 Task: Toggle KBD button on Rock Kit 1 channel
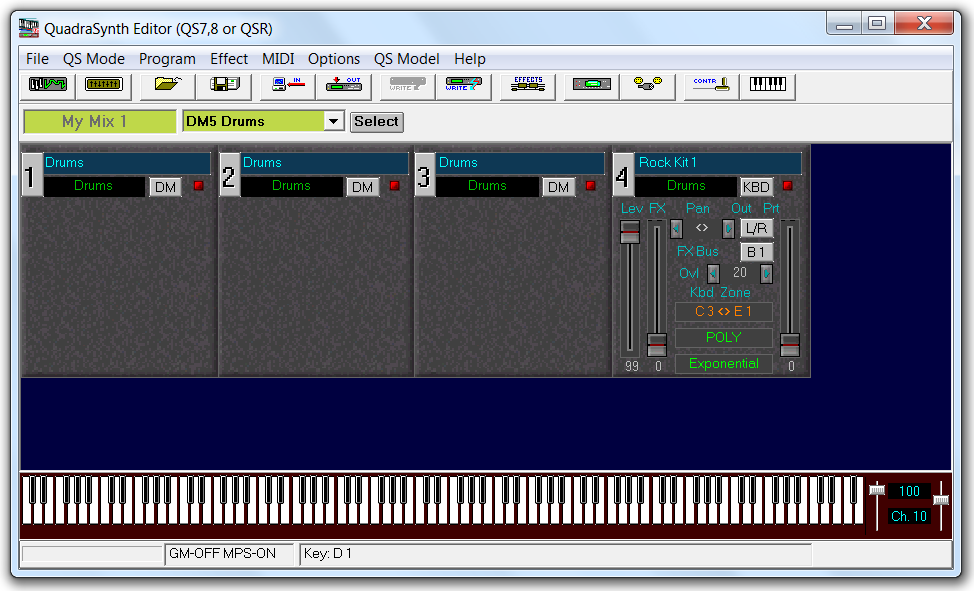pos(756,187)
